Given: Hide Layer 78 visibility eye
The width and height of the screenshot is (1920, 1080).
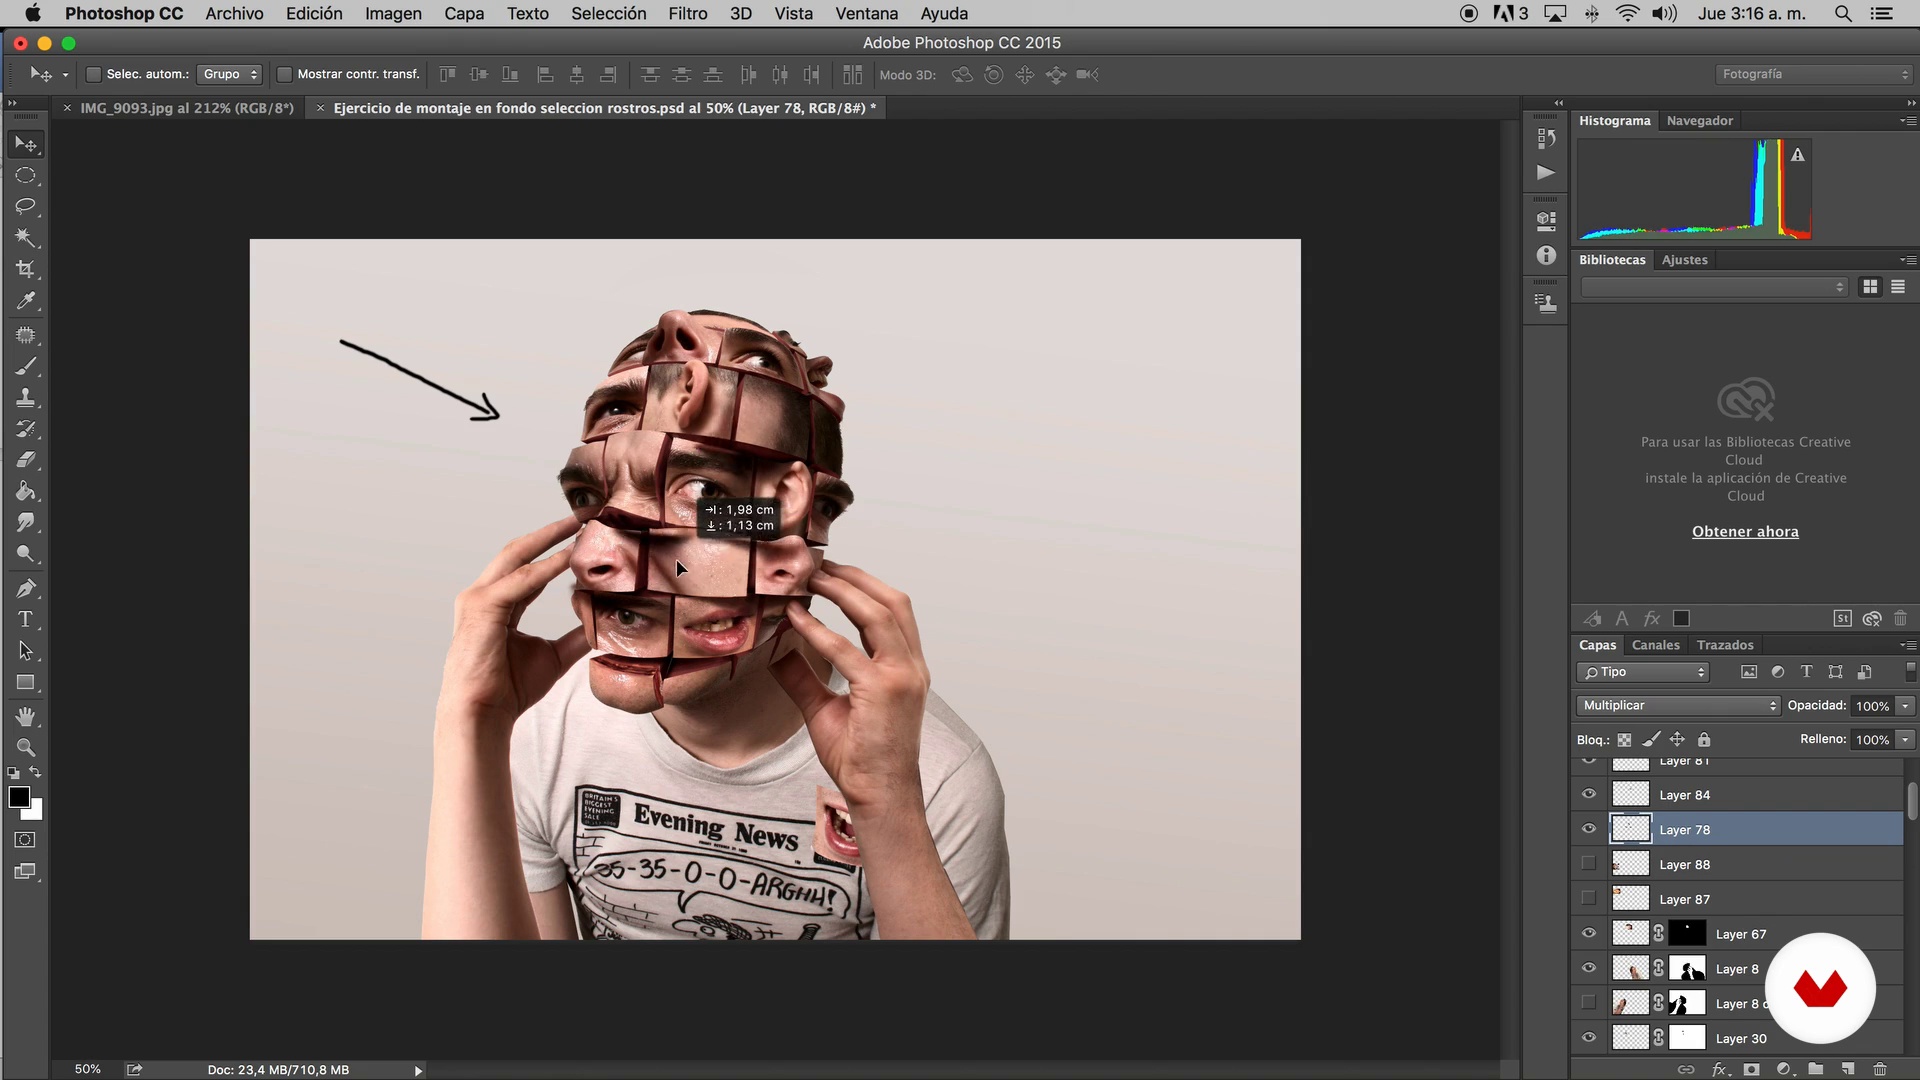Looking at the screenshot, I should 1589,829.
